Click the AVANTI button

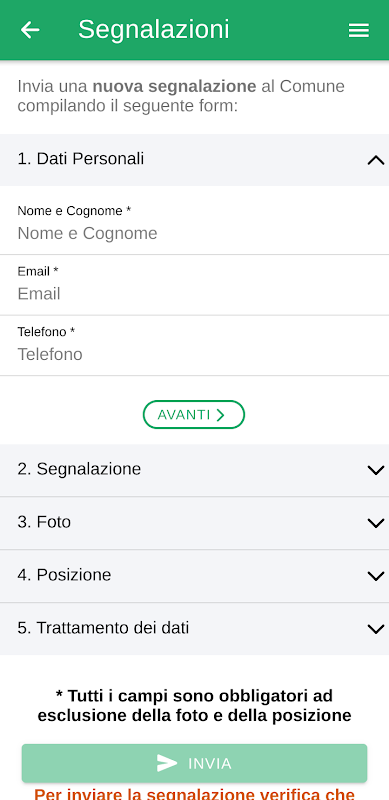click(194, 415)
